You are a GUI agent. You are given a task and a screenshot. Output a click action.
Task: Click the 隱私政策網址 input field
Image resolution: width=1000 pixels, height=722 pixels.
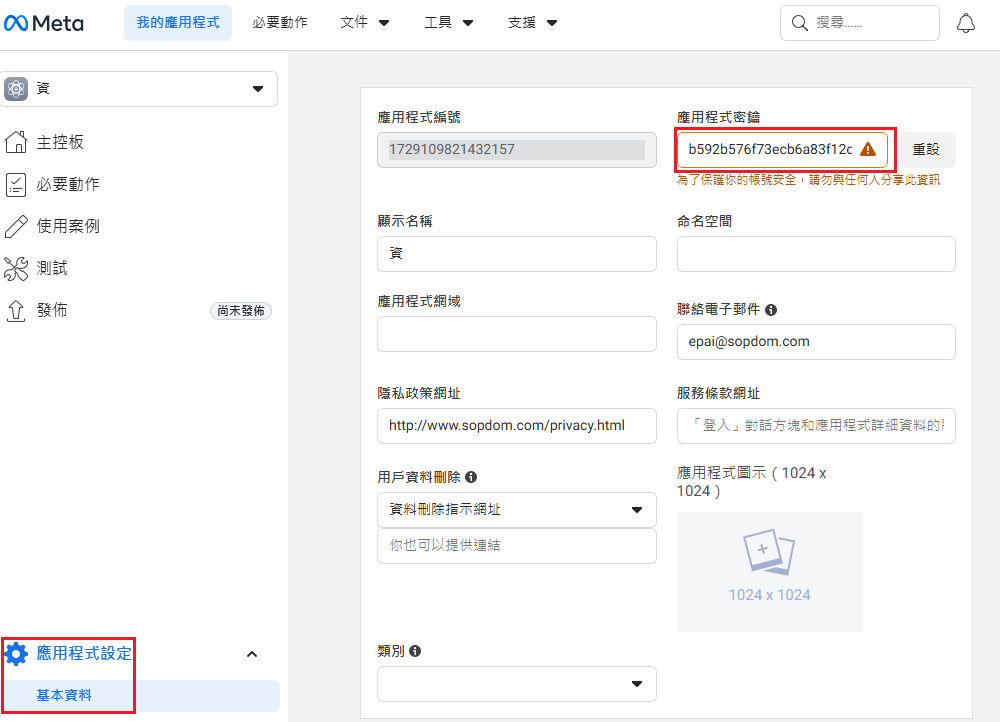(x=517, y=426)
